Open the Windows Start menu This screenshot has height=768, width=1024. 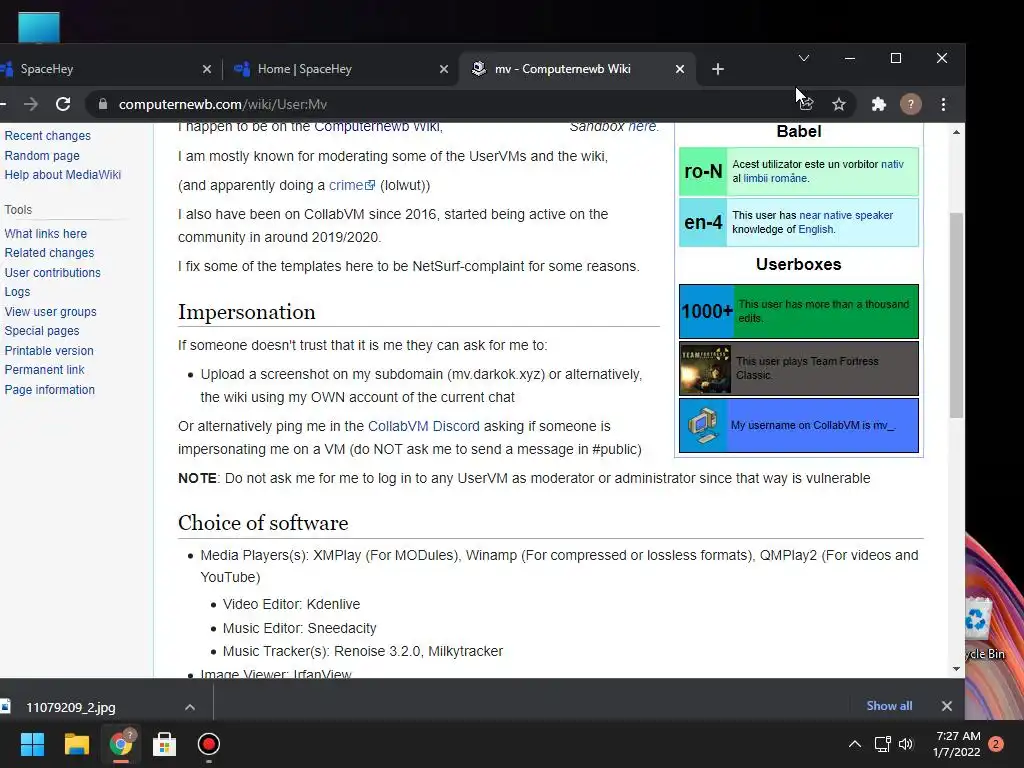pos(32,744)
